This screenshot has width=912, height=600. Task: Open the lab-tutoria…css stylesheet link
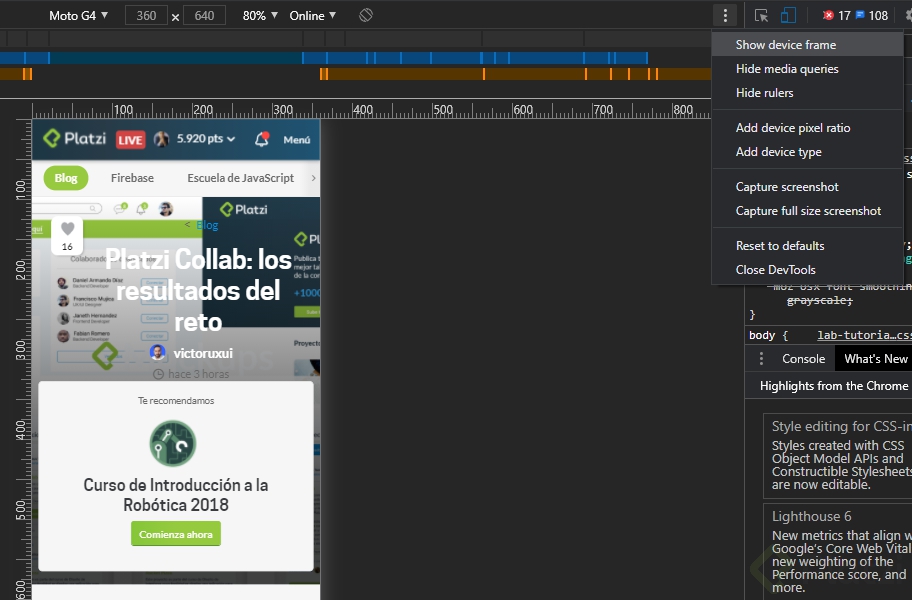click(864, 335)
